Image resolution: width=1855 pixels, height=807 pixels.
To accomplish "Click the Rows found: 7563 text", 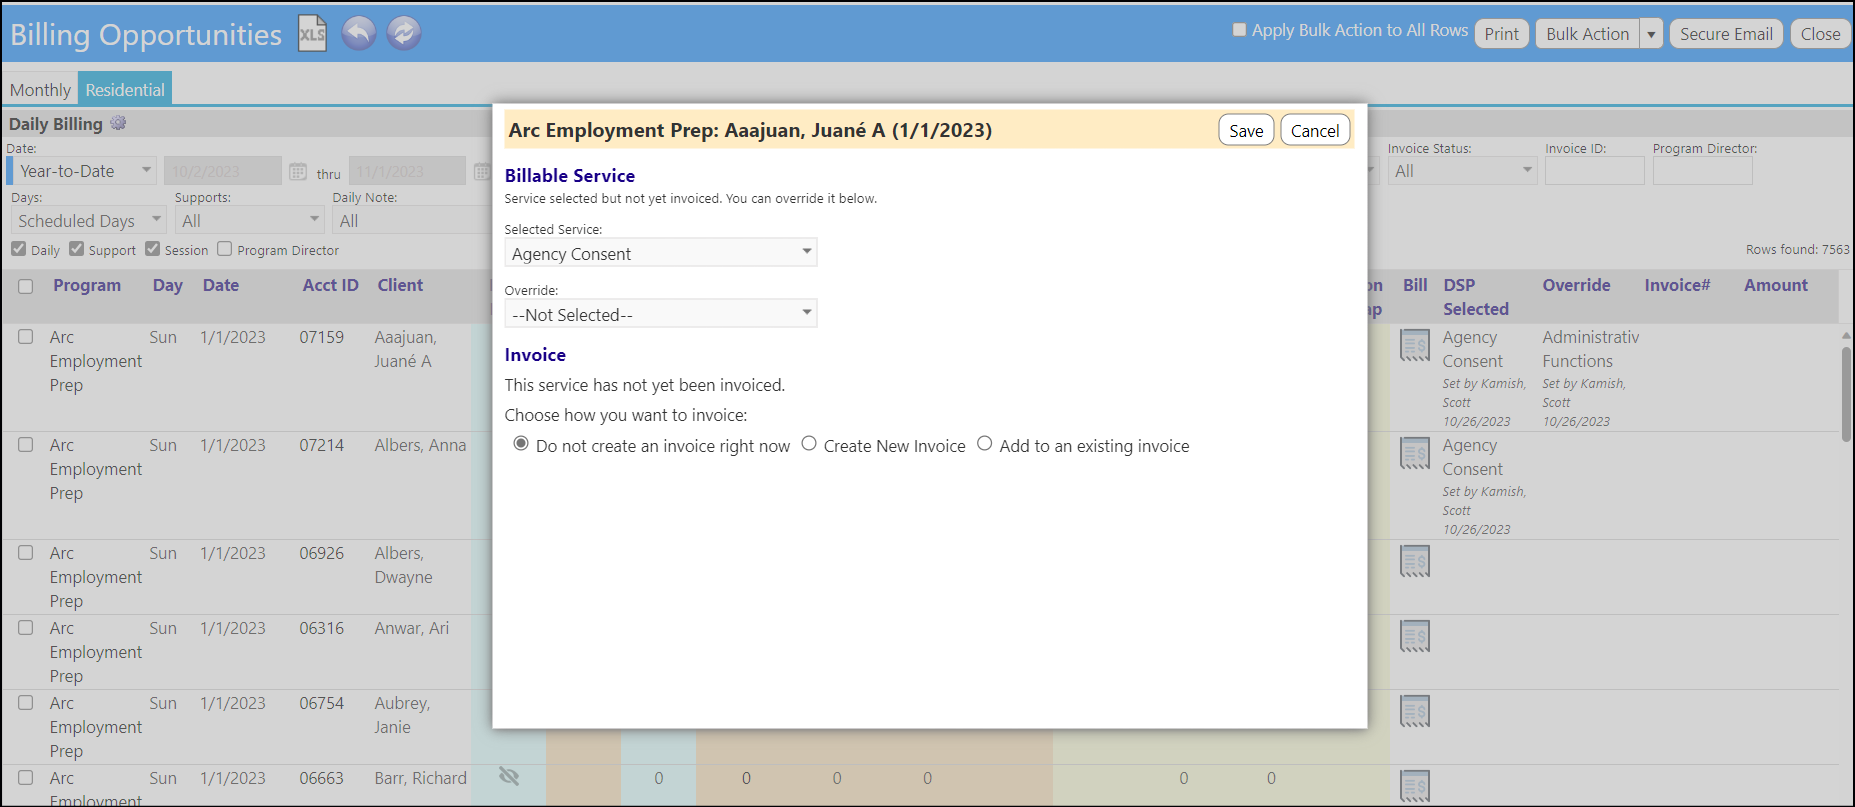I will click(x=1798, y=249).
